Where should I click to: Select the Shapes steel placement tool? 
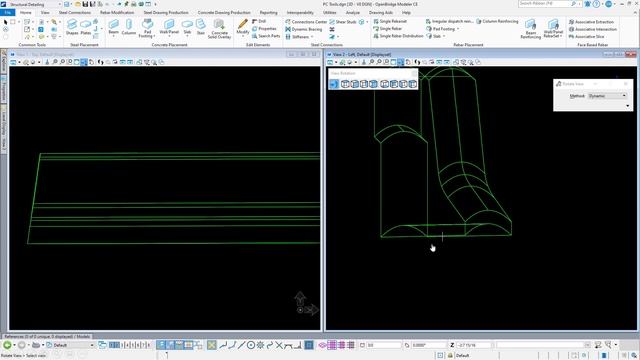coord(72,27)
